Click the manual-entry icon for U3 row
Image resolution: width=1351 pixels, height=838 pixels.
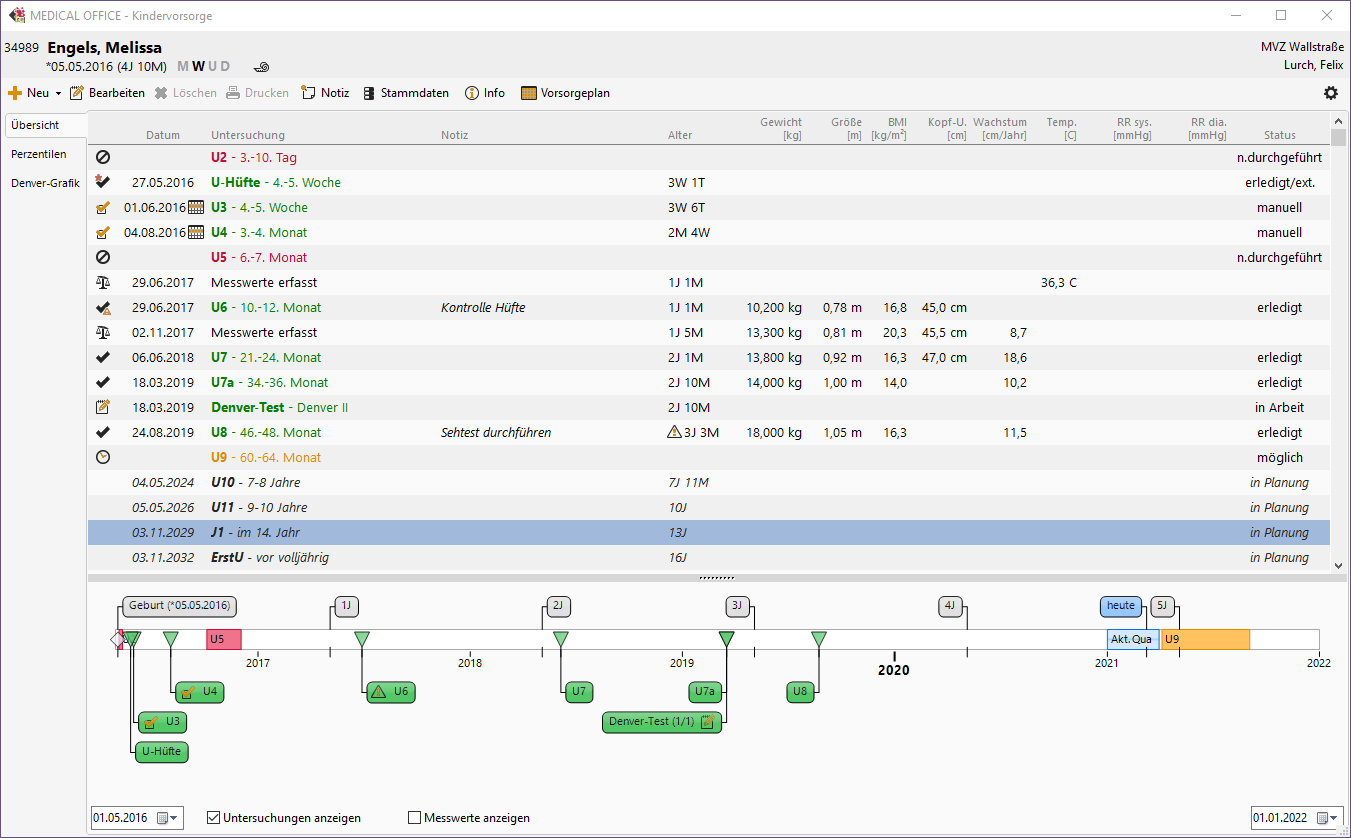(102, 207)
